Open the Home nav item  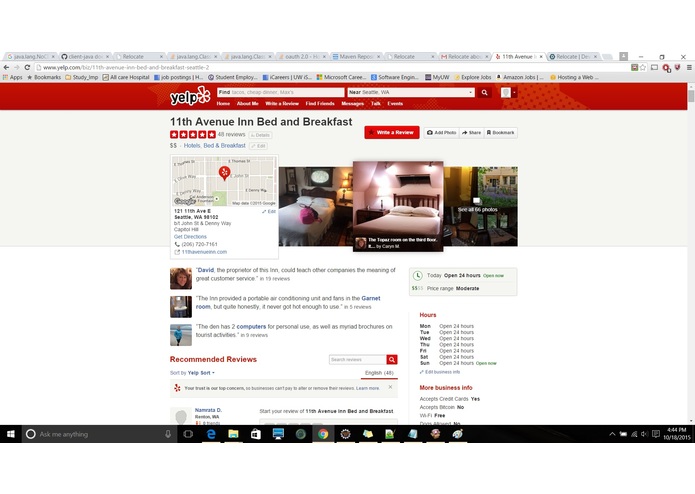click(x=223, y=104)
